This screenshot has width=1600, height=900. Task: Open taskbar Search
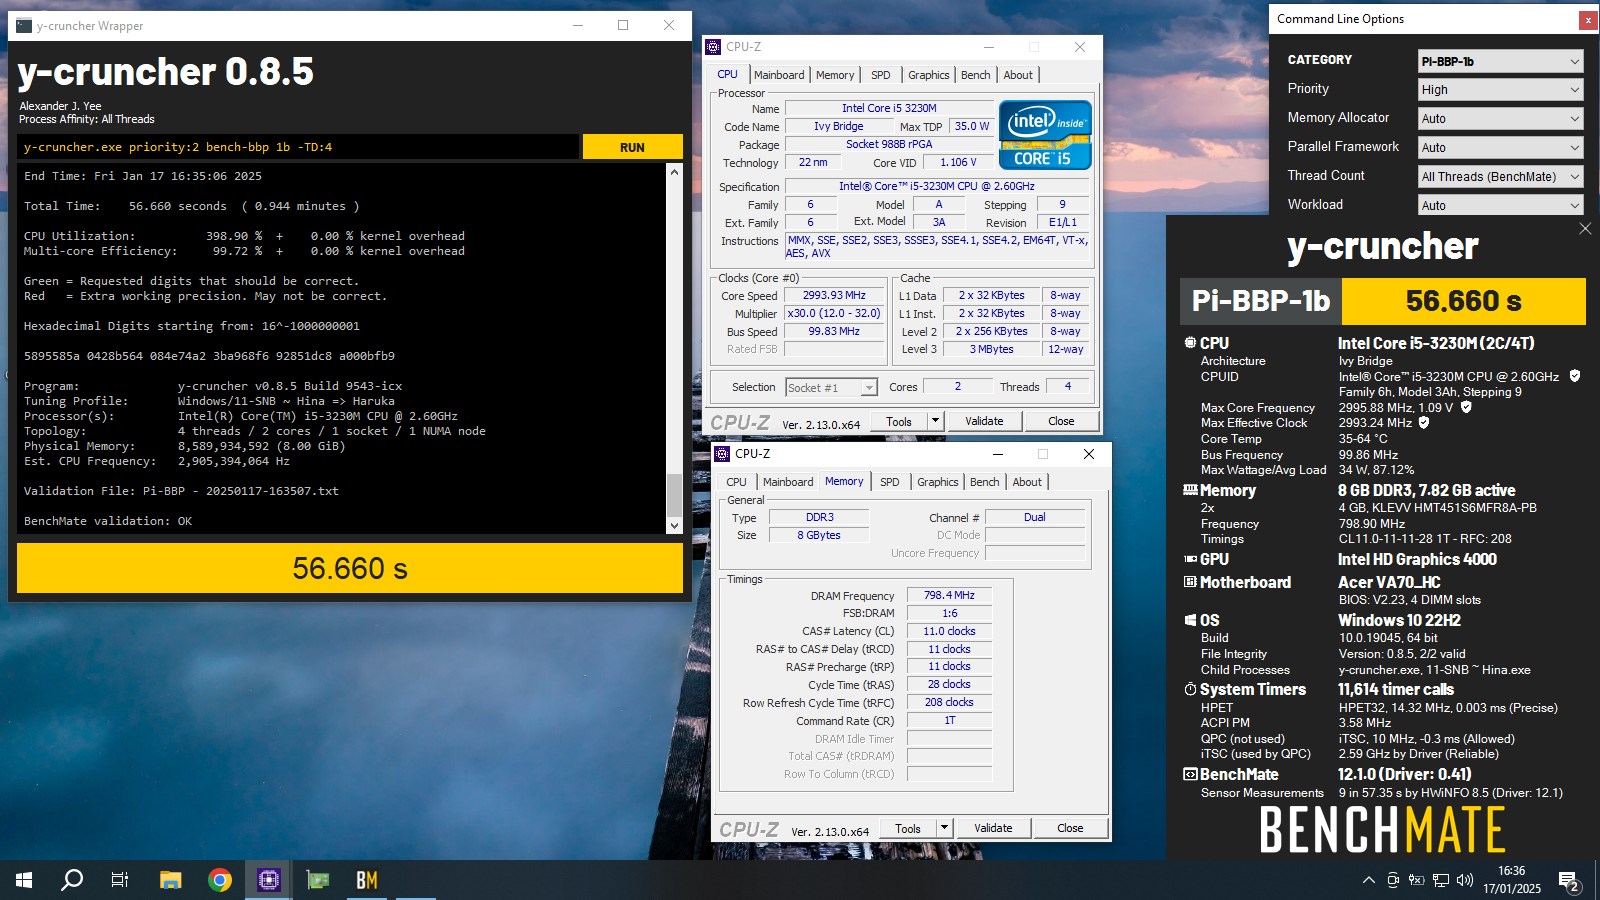72,880
